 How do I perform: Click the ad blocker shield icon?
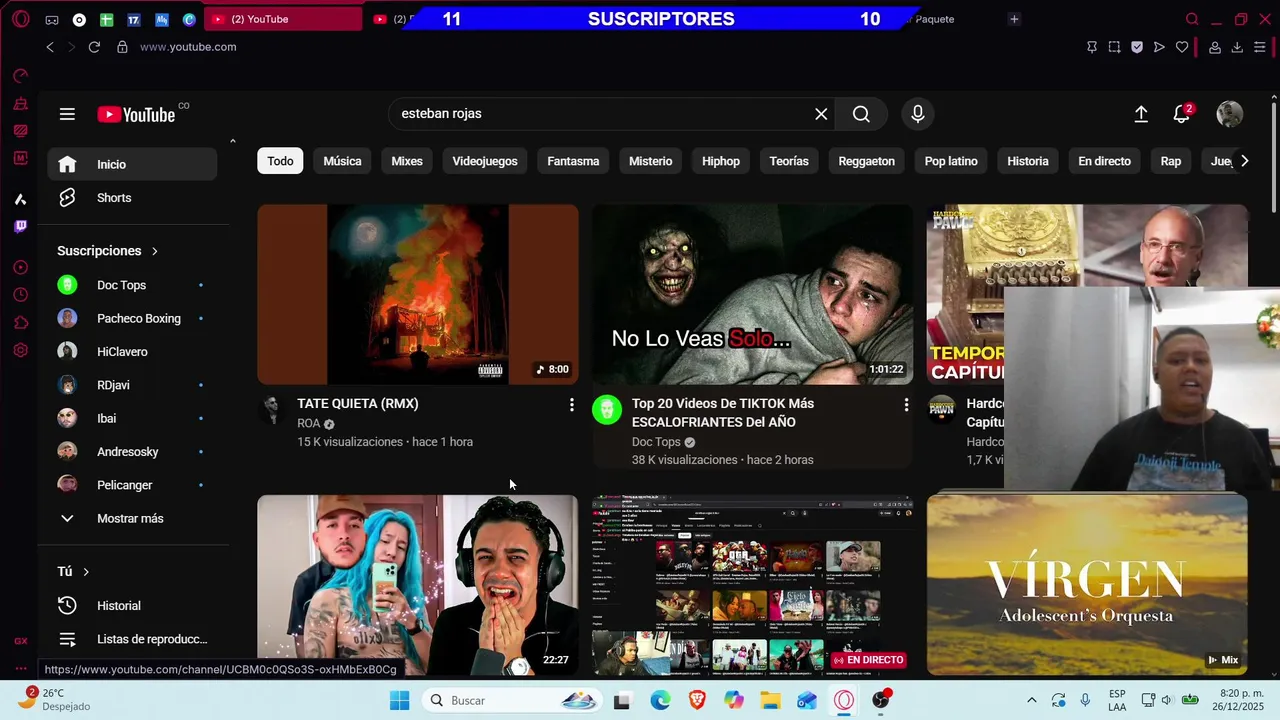click(x=1137, y=47)
